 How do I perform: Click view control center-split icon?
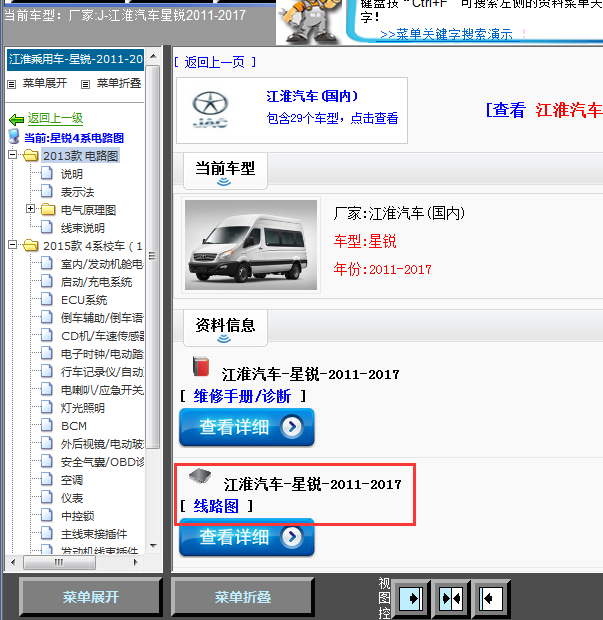(x=451, y=598)
